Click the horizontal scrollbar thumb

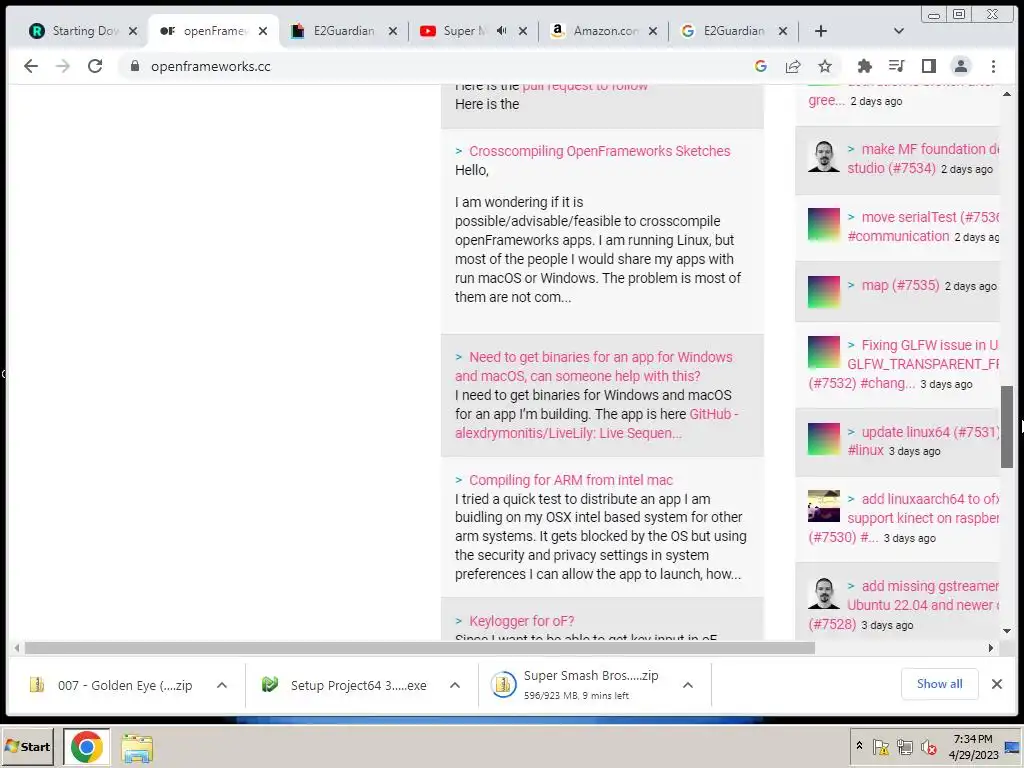(419, 648)
